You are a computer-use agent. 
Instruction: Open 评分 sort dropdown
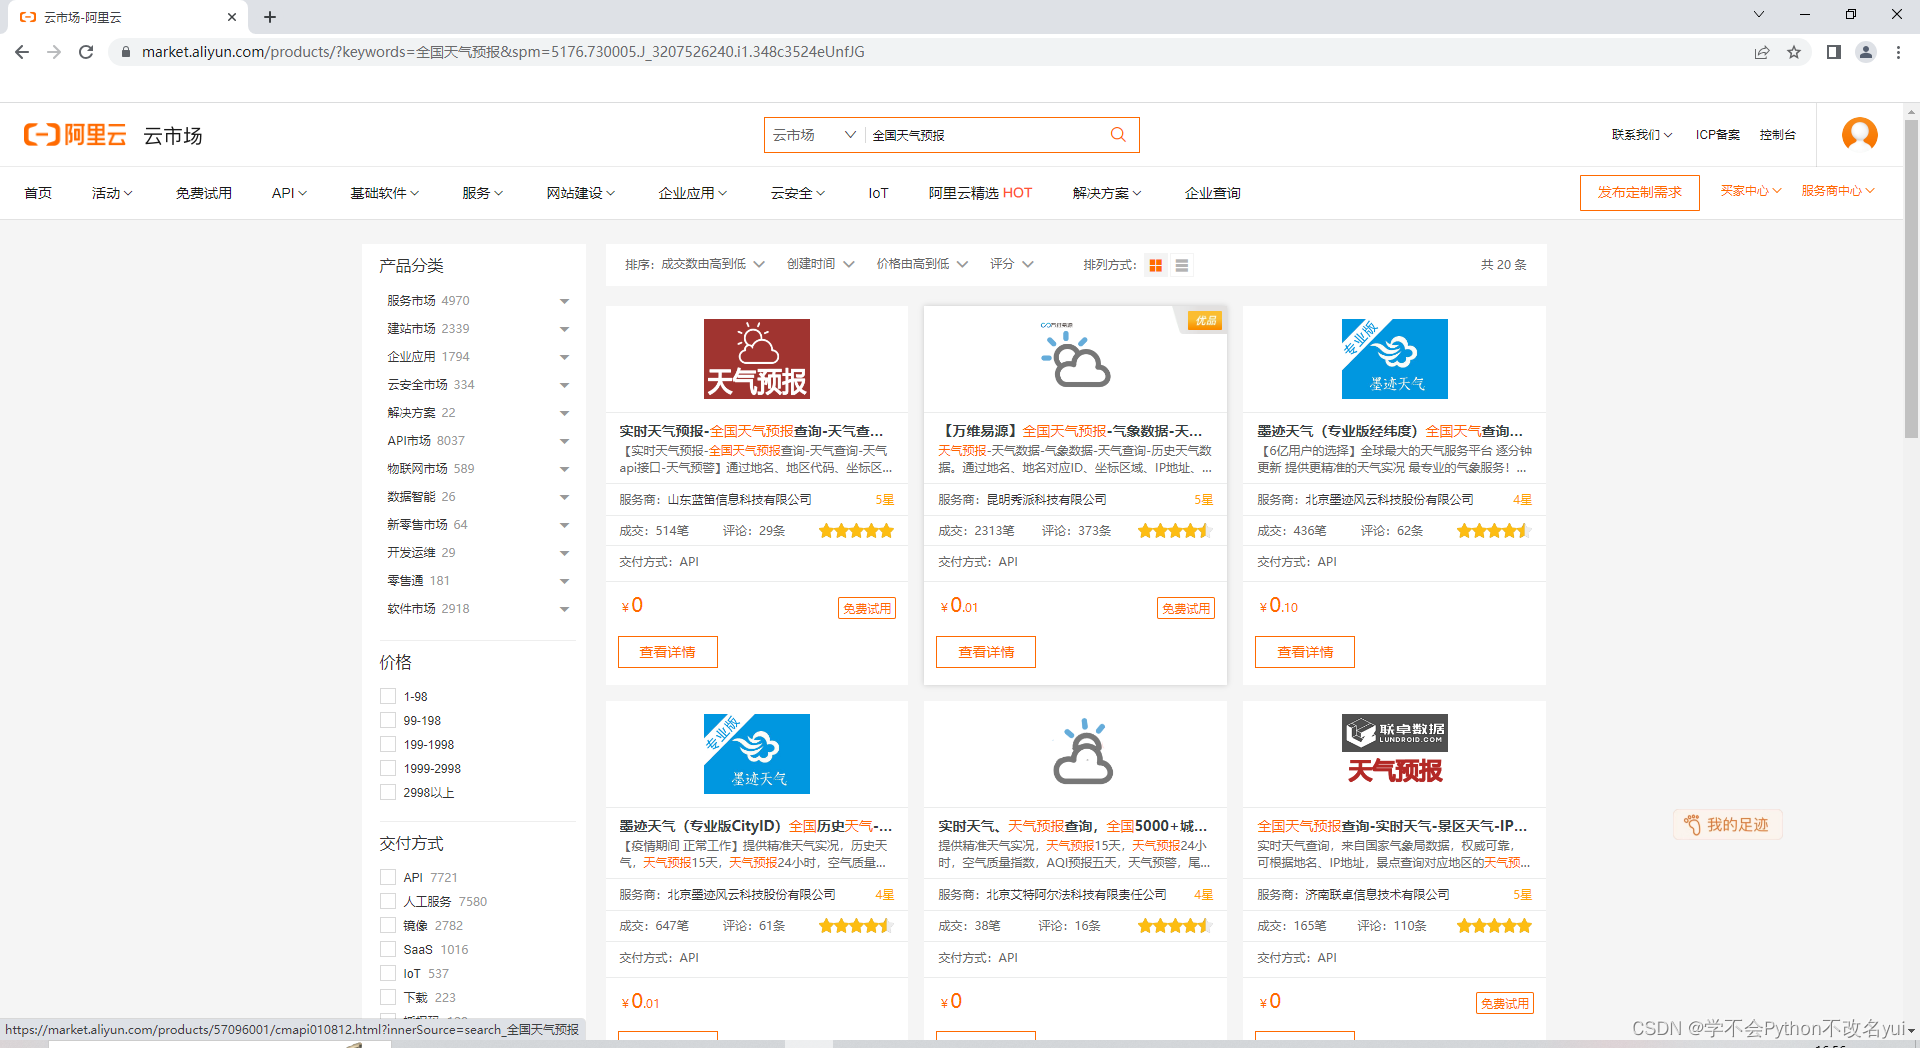(x=1011, y=264)
